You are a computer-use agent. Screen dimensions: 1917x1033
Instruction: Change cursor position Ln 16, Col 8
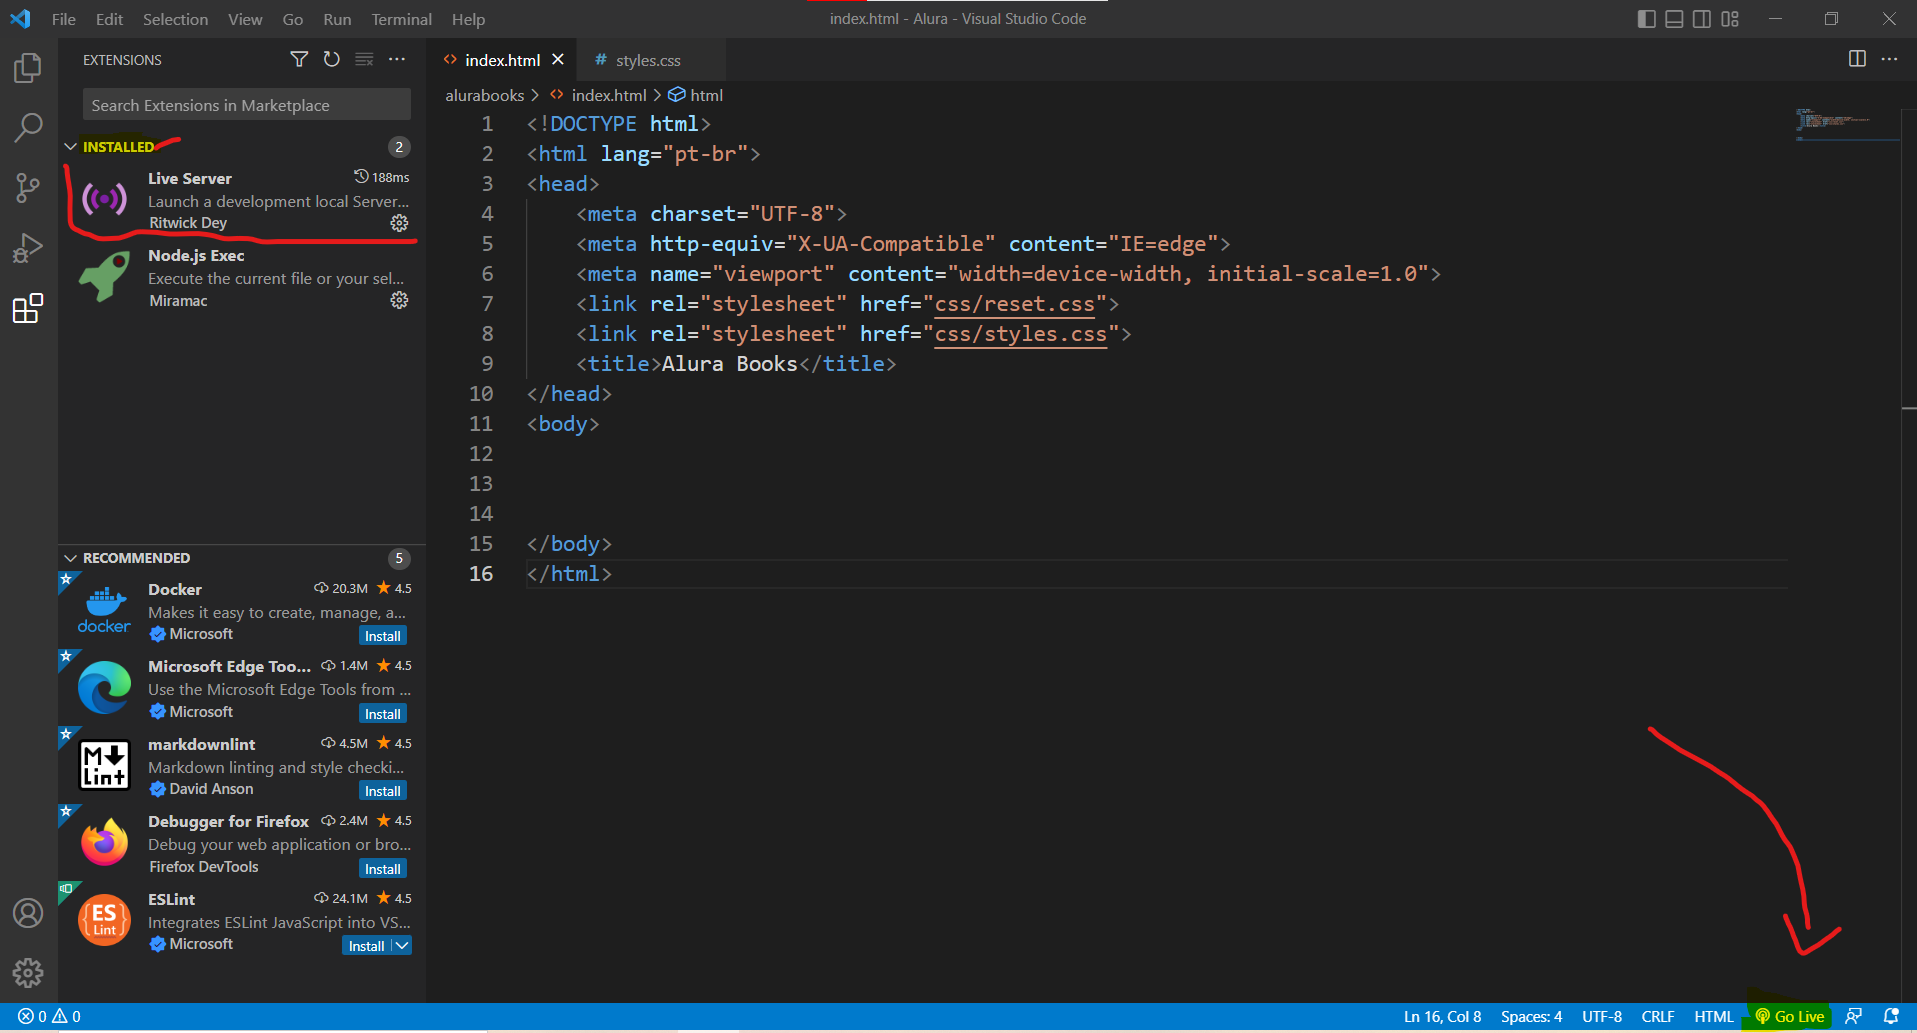pos(1442,1016)
